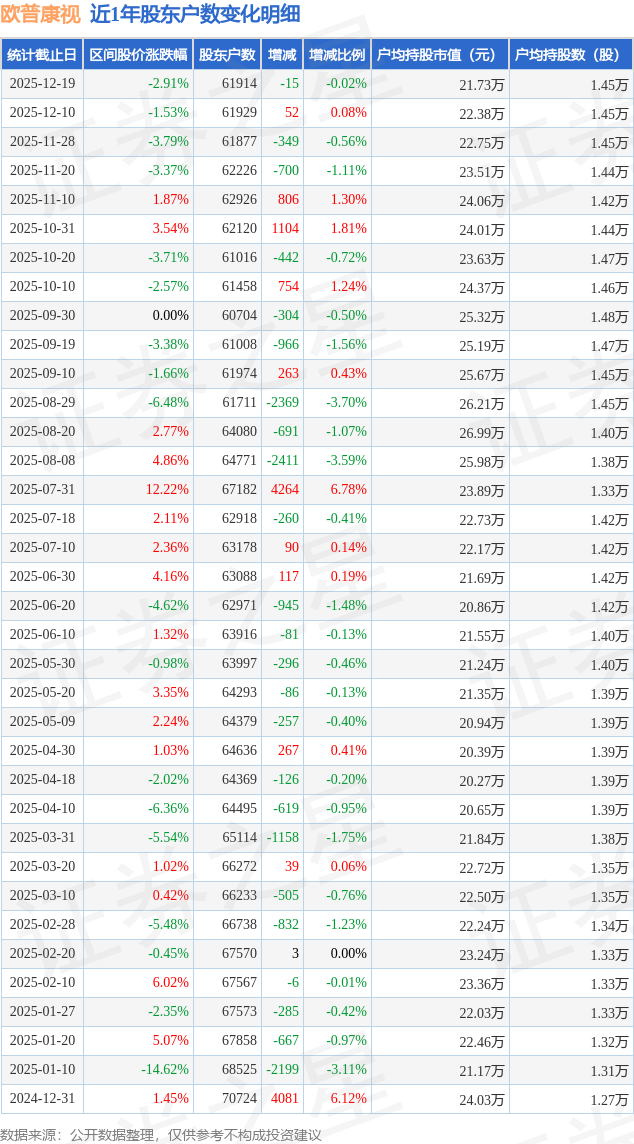The width and height of the screenshot is (634, 1144).
Task: Select the 统计截止日 column header
Action: [x=42, y=55]
